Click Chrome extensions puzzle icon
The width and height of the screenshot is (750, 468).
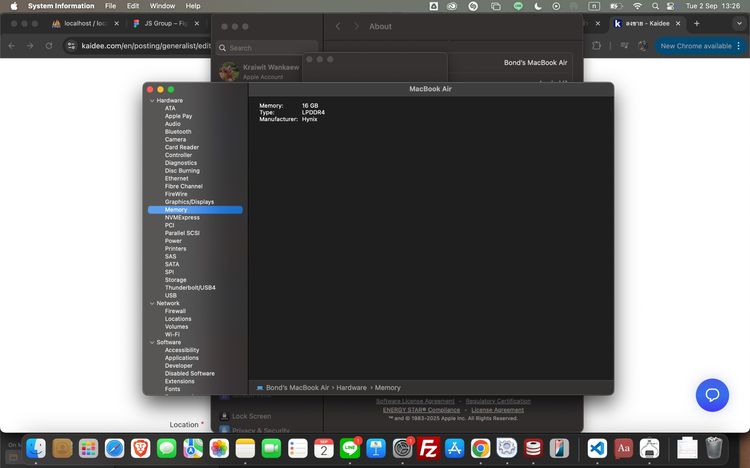pos(596,46)
